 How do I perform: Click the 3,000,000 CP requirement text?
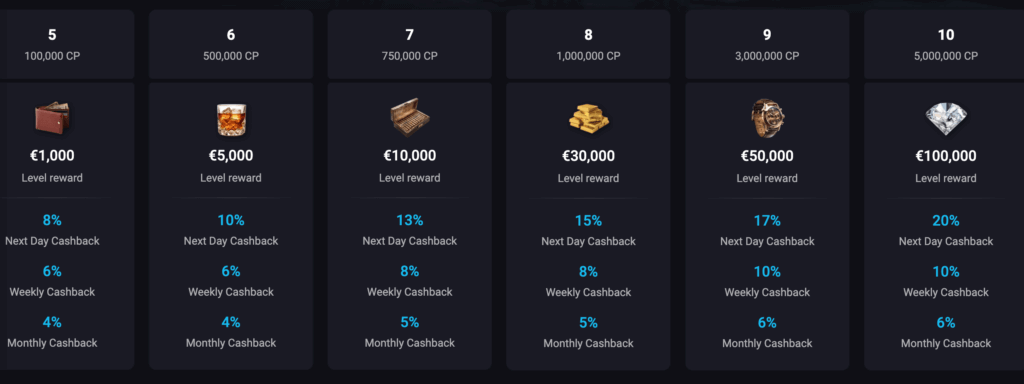pos(767,56)
